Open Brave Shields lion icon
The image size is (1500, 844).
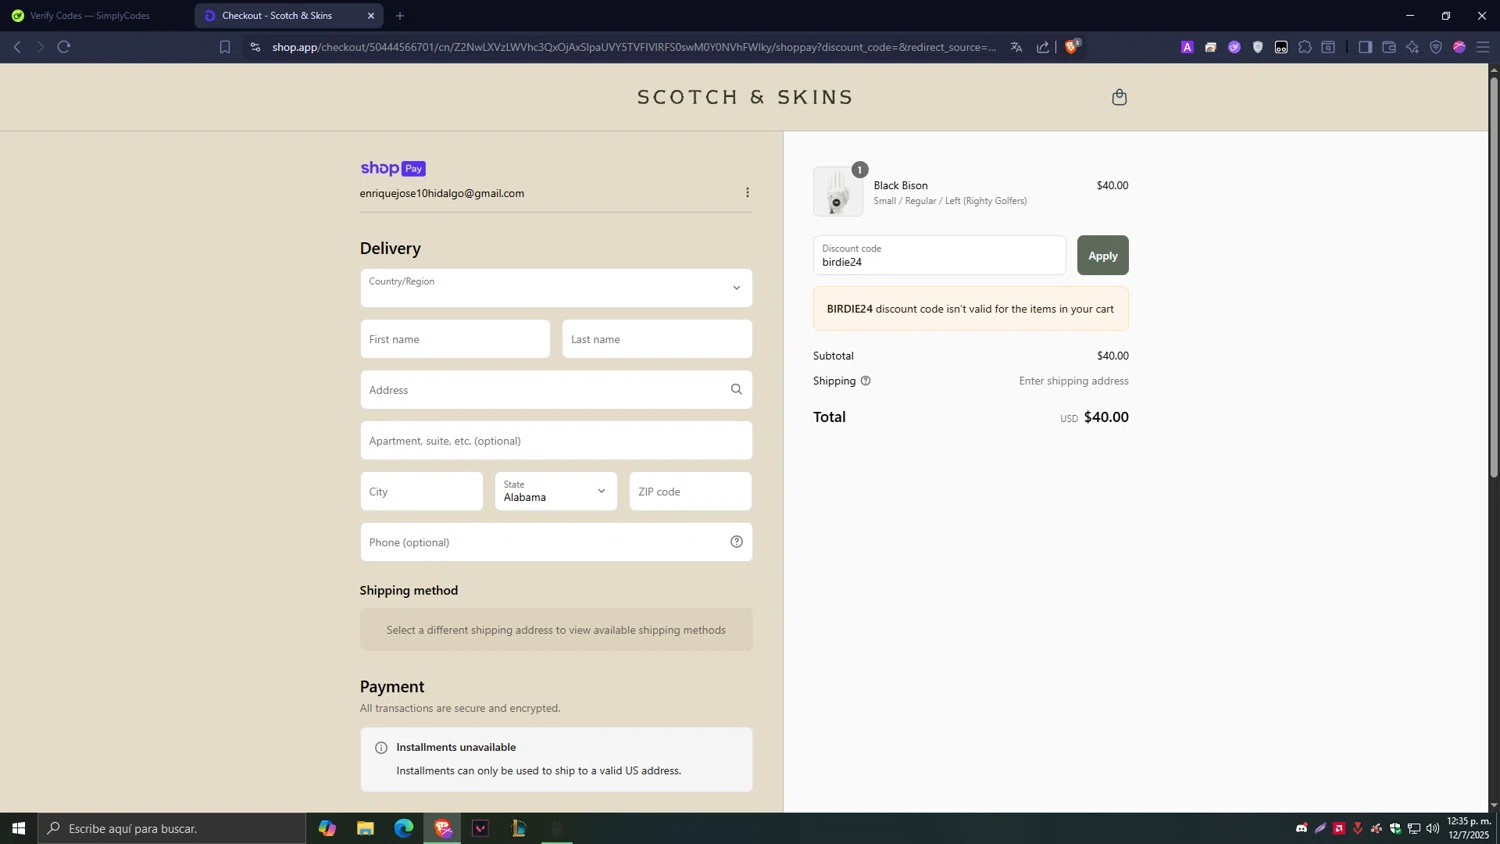coord(1072,47)
